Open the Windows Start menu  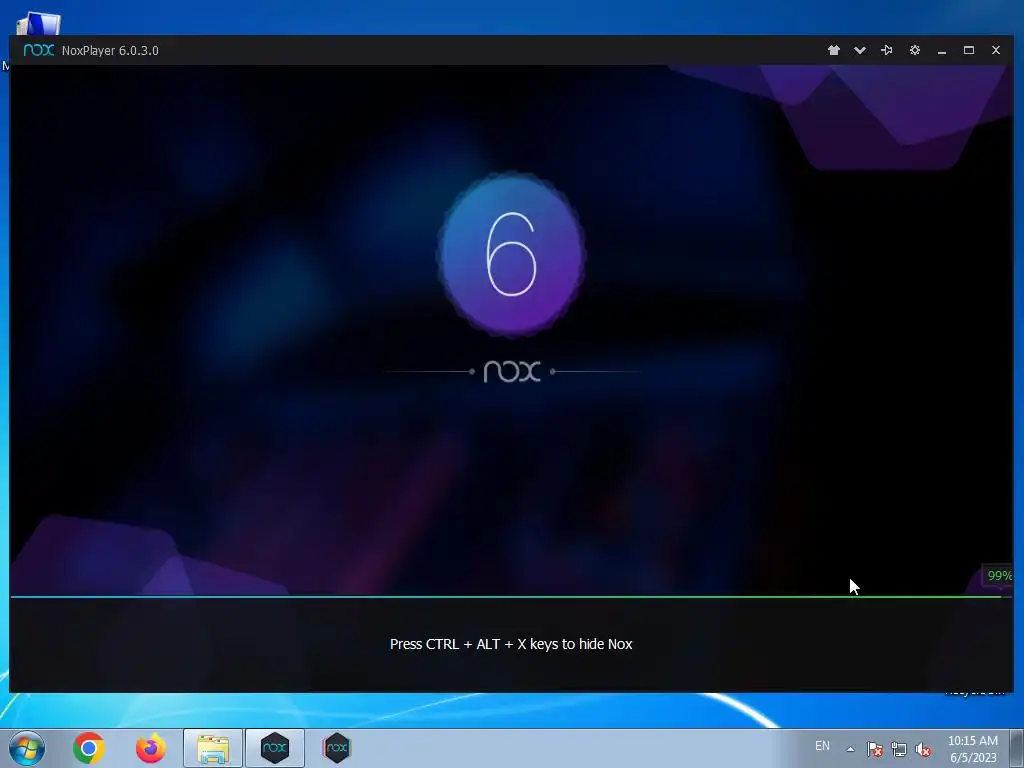coord(27,748)
